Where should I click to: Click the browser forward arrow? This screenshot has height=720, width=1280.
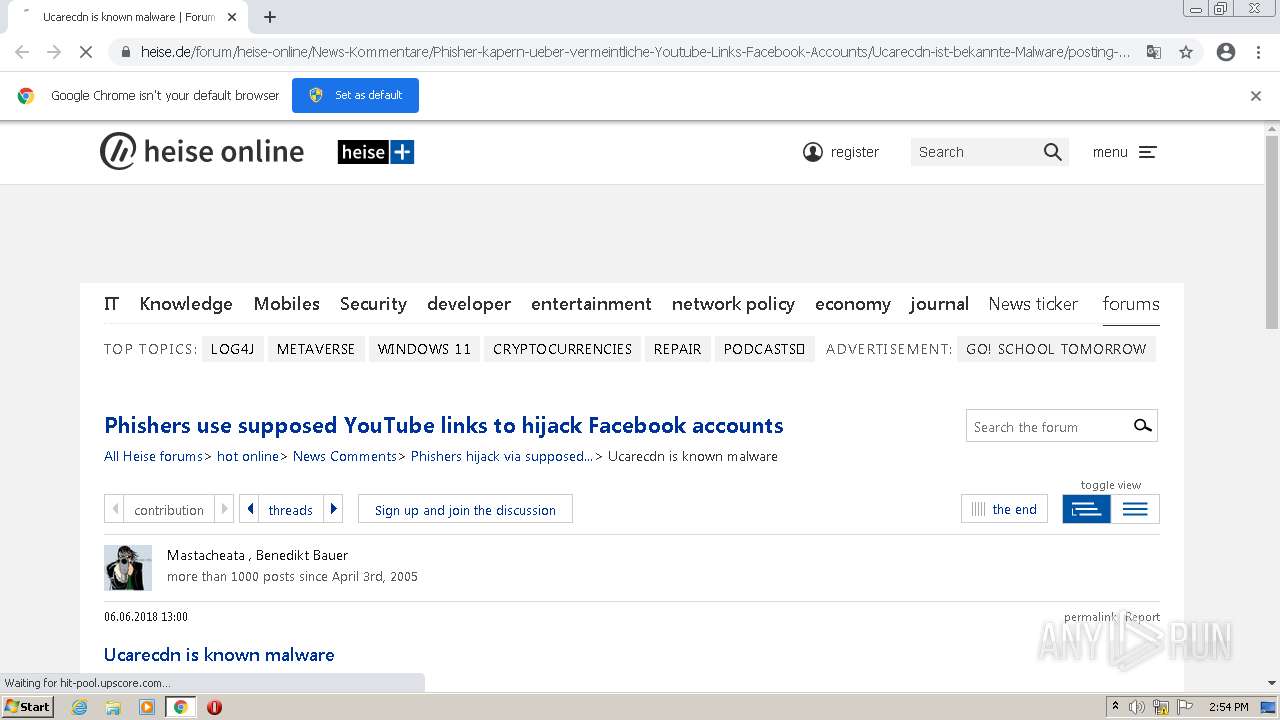point(54,52)
